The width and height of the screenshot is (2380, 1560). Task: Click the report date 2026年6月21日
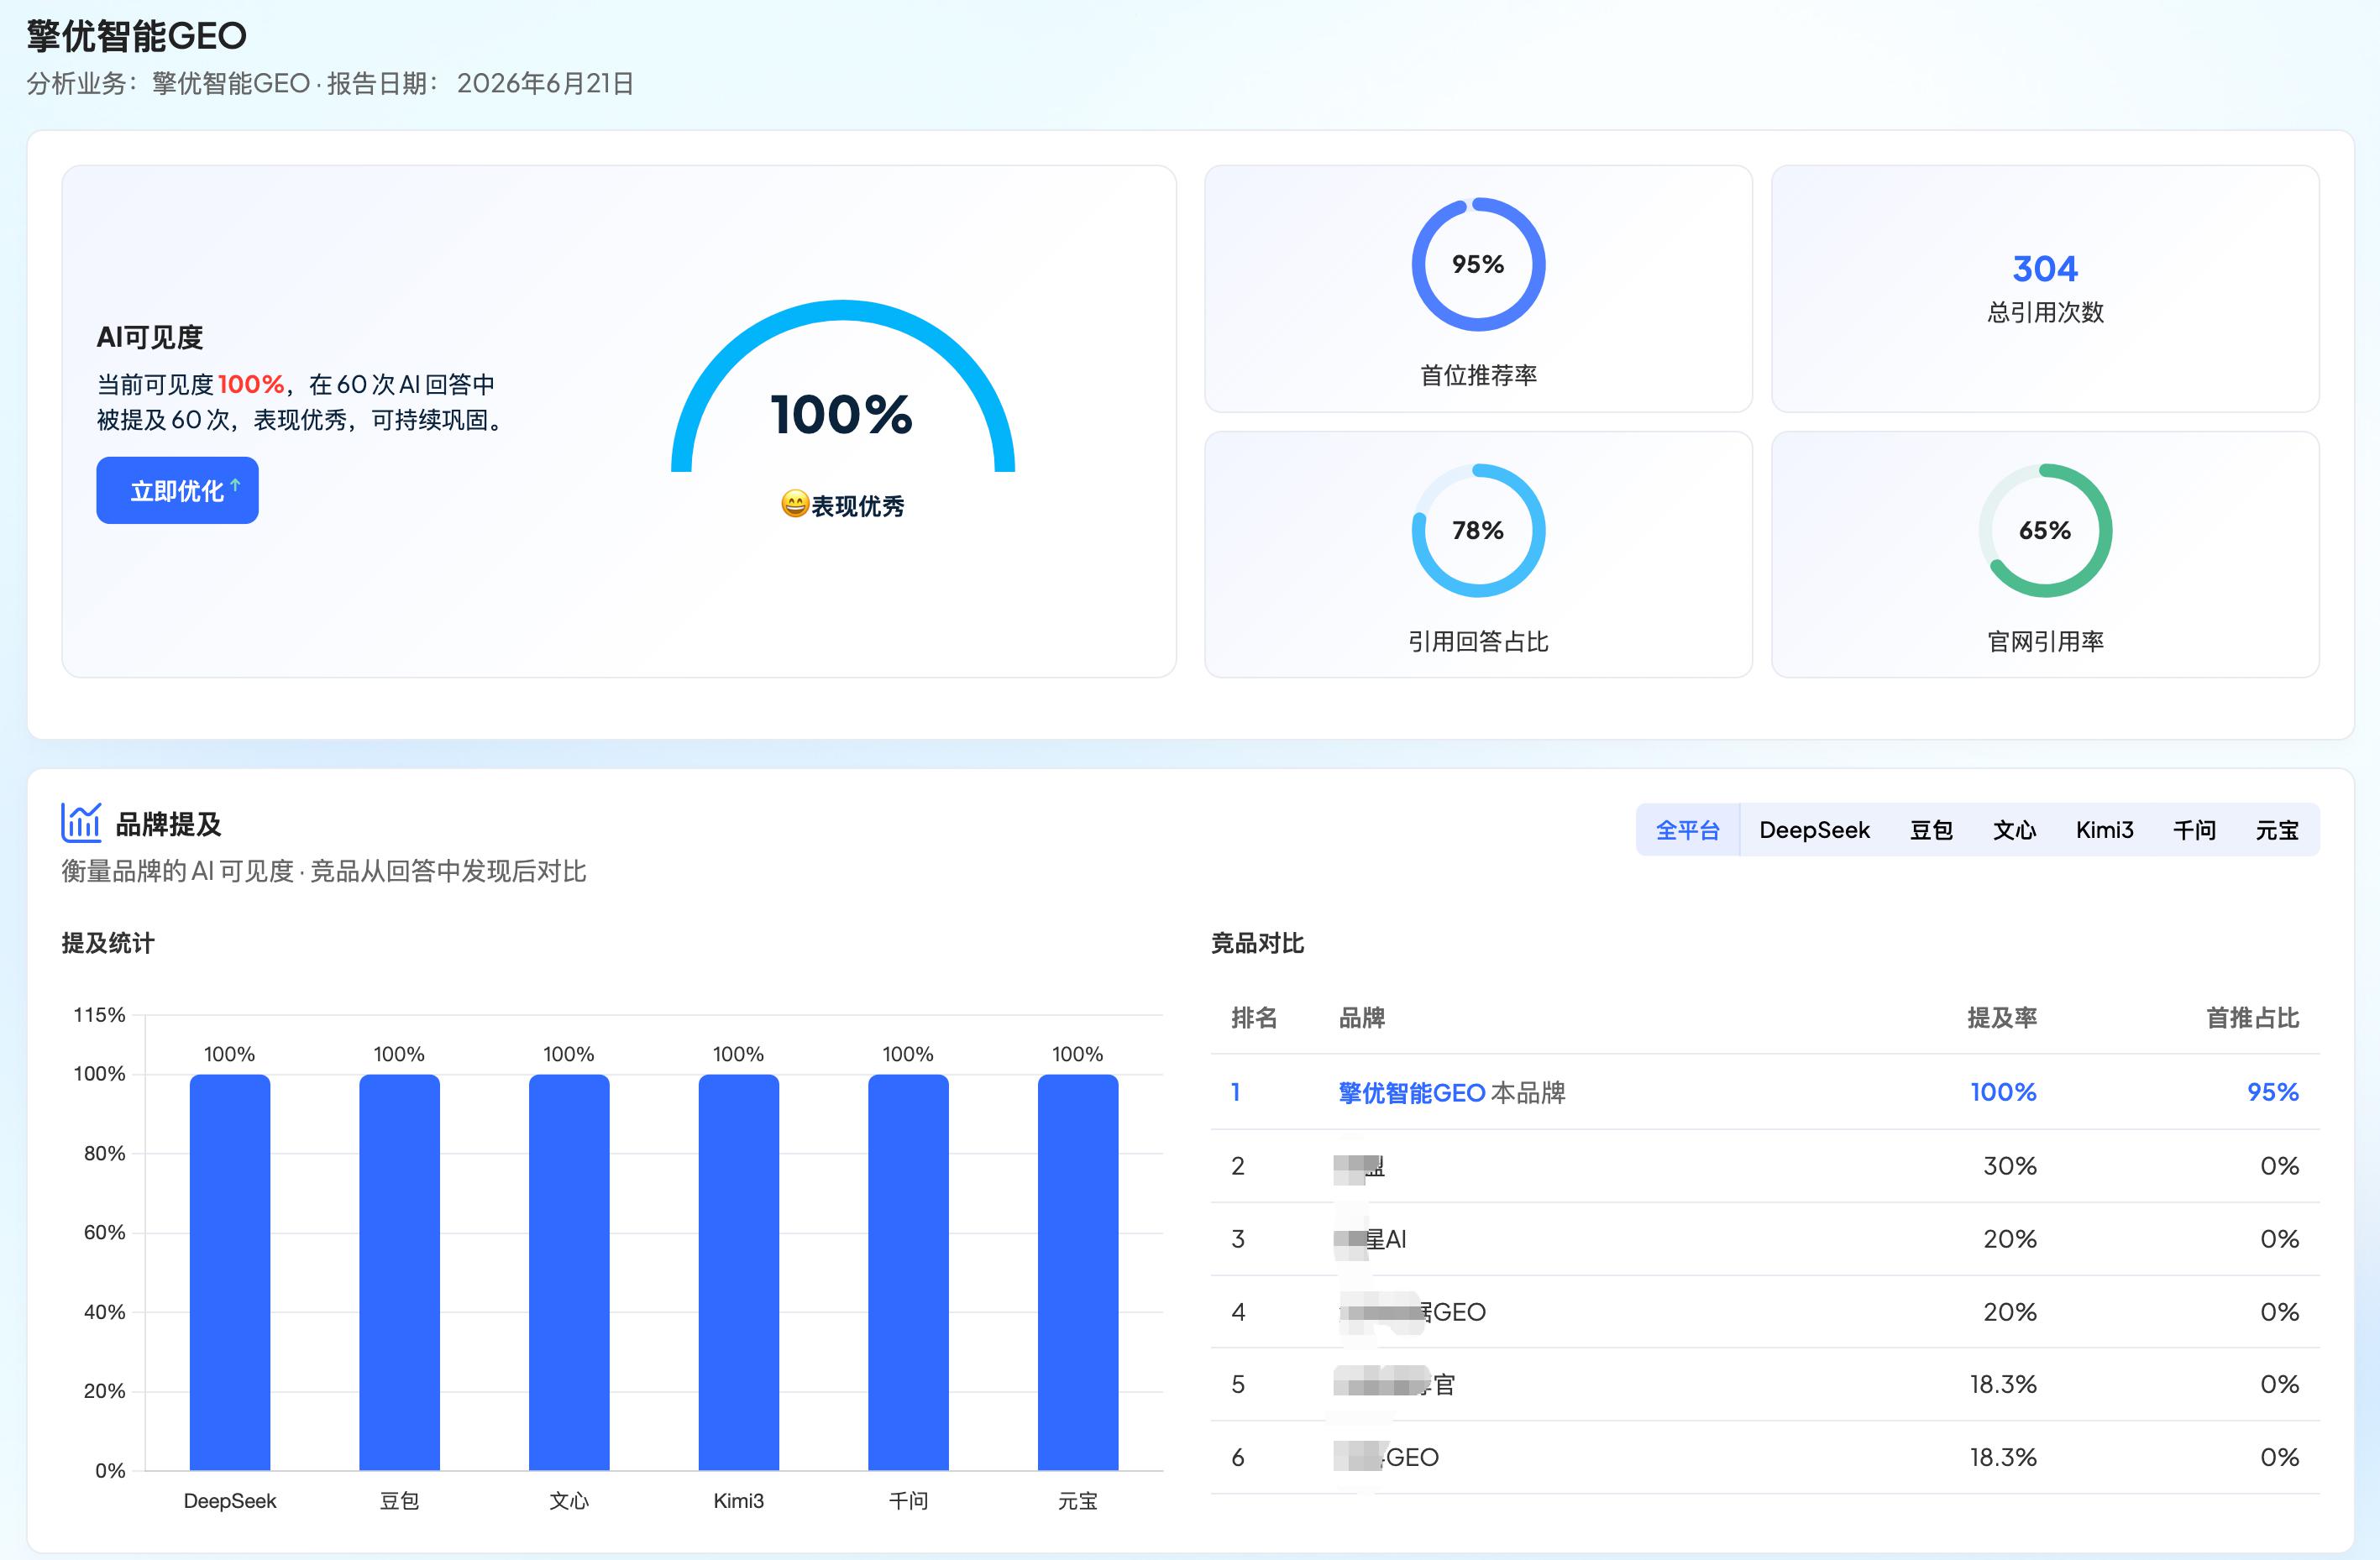(545, 83)
